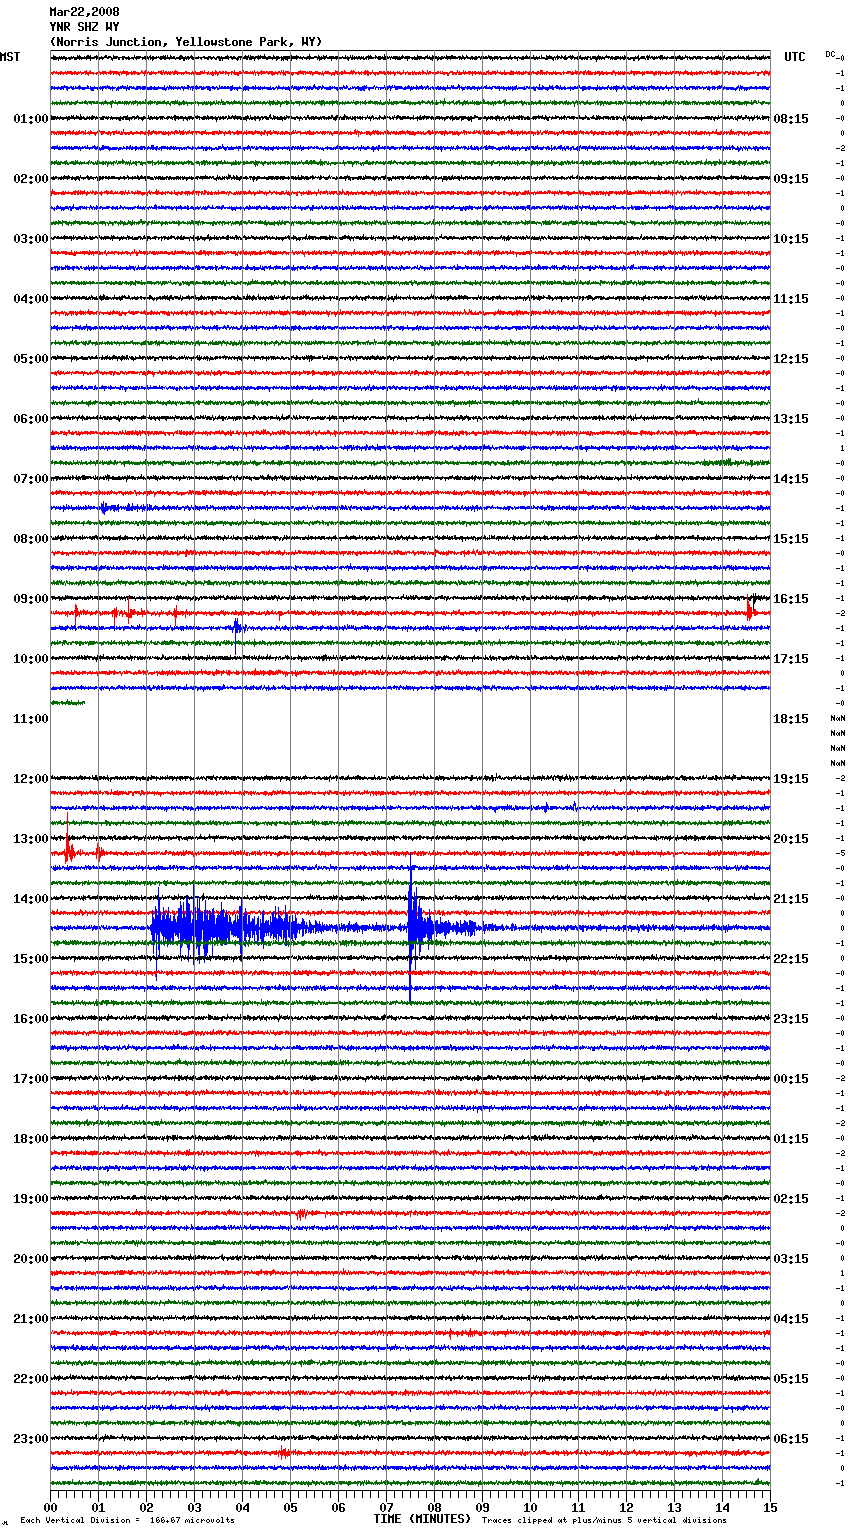The width and height of the screenshot is (850, 1534).
Task: Click the 22:15 UTC time label
Action: (791, 959)
